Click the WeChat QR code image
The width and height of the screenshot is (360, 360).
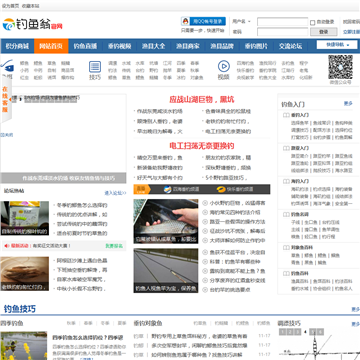click(x=340, y=67)
